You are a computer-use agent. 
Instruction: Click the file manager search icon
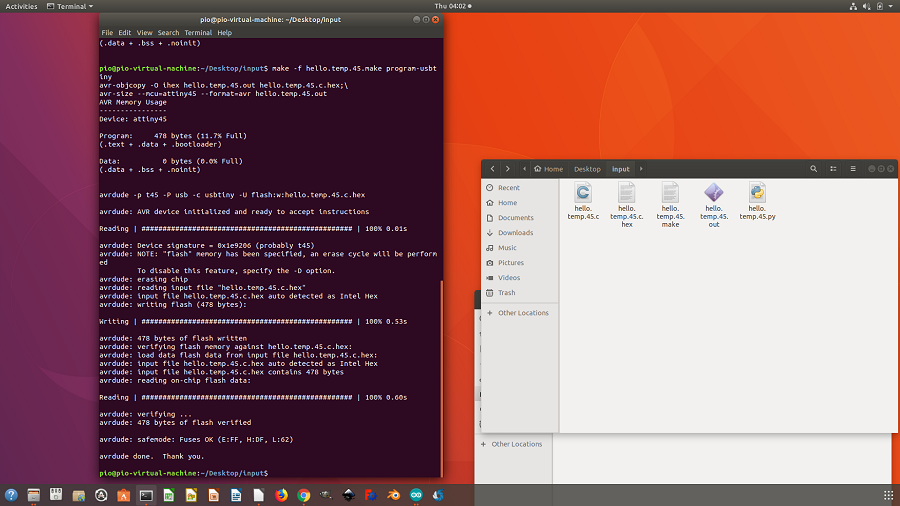[813, 169]
